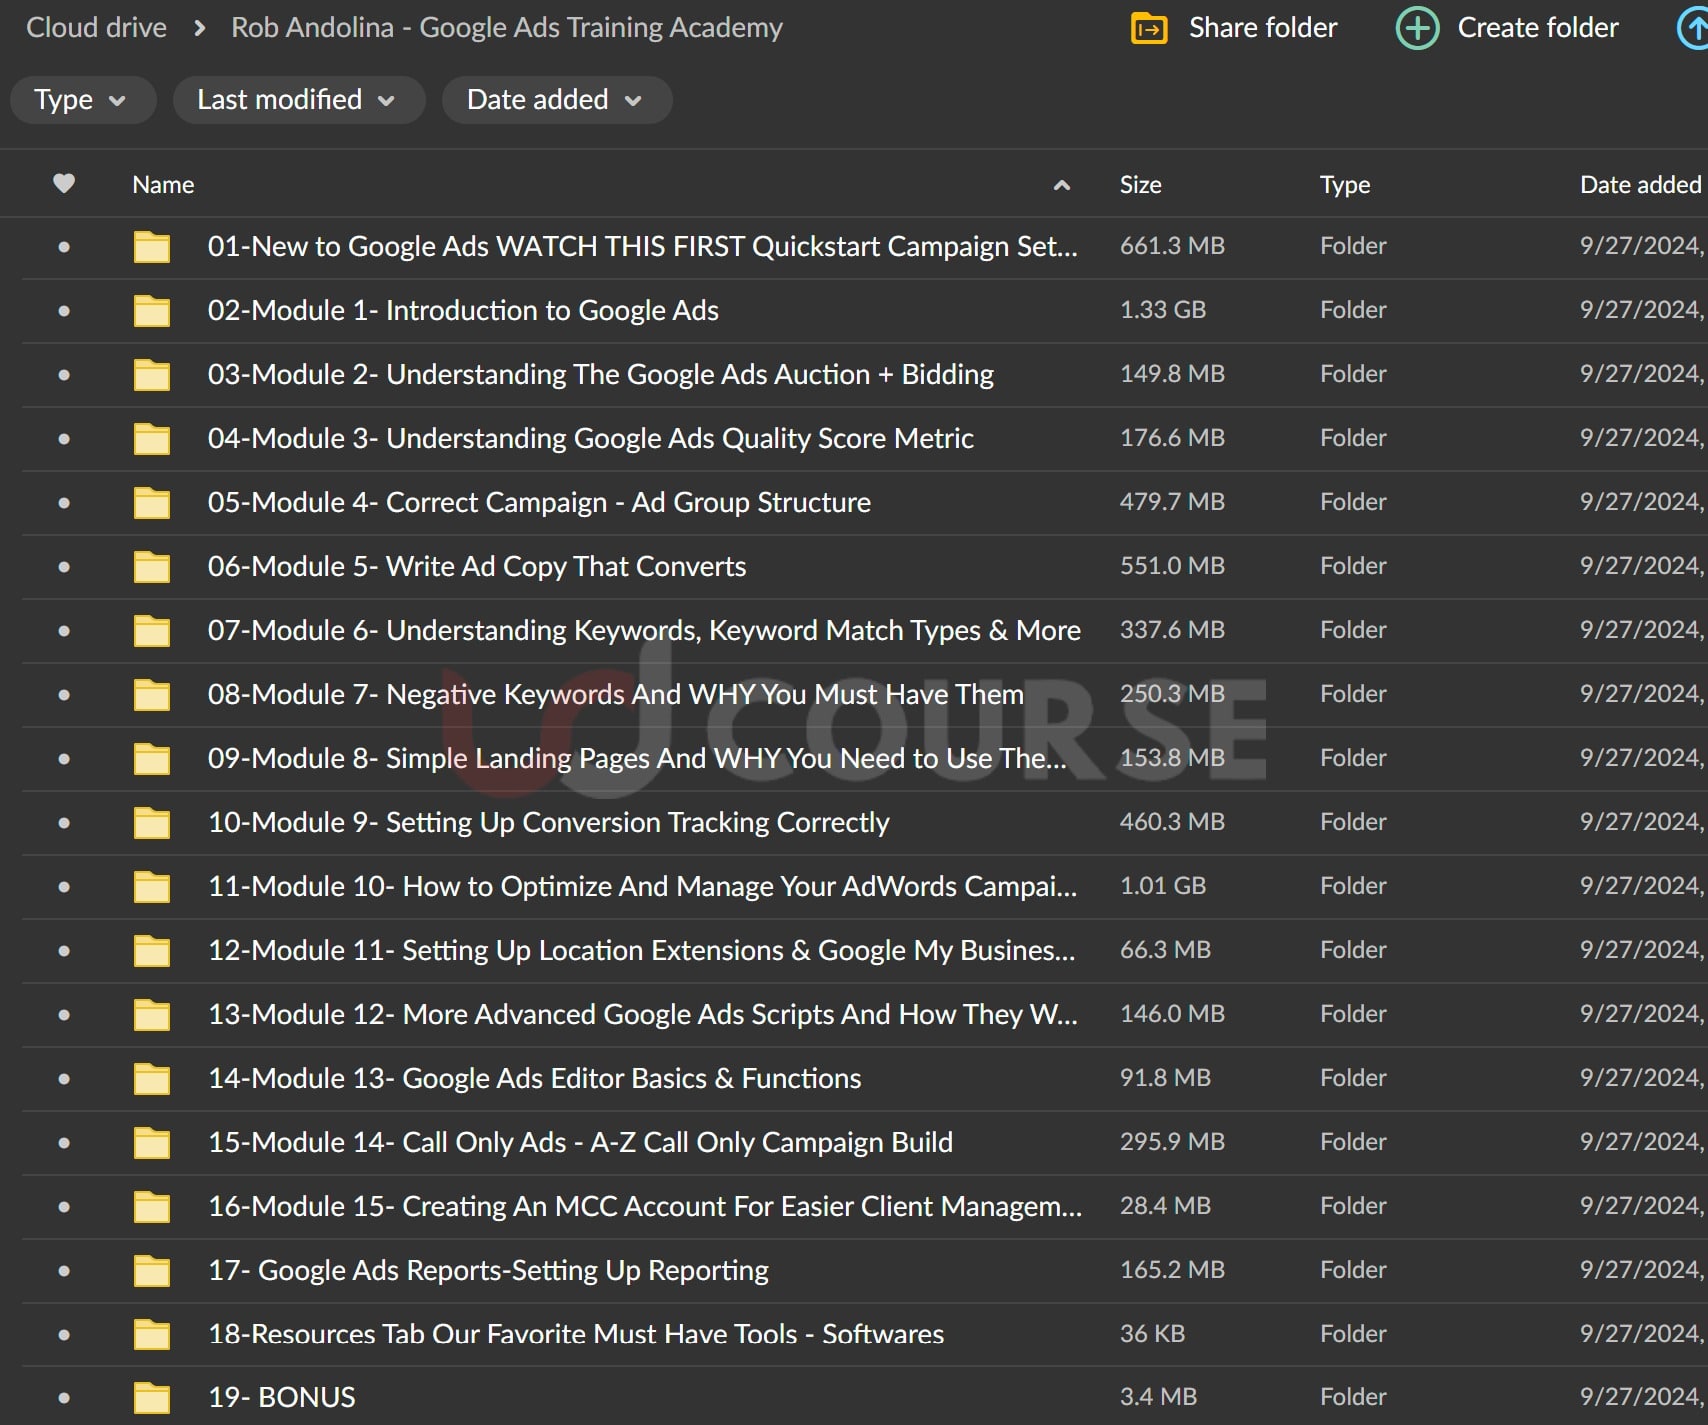Click the upload arrow icon at top right
The width and height of the screenshot is (1708, 1425).
point(1694,29)
